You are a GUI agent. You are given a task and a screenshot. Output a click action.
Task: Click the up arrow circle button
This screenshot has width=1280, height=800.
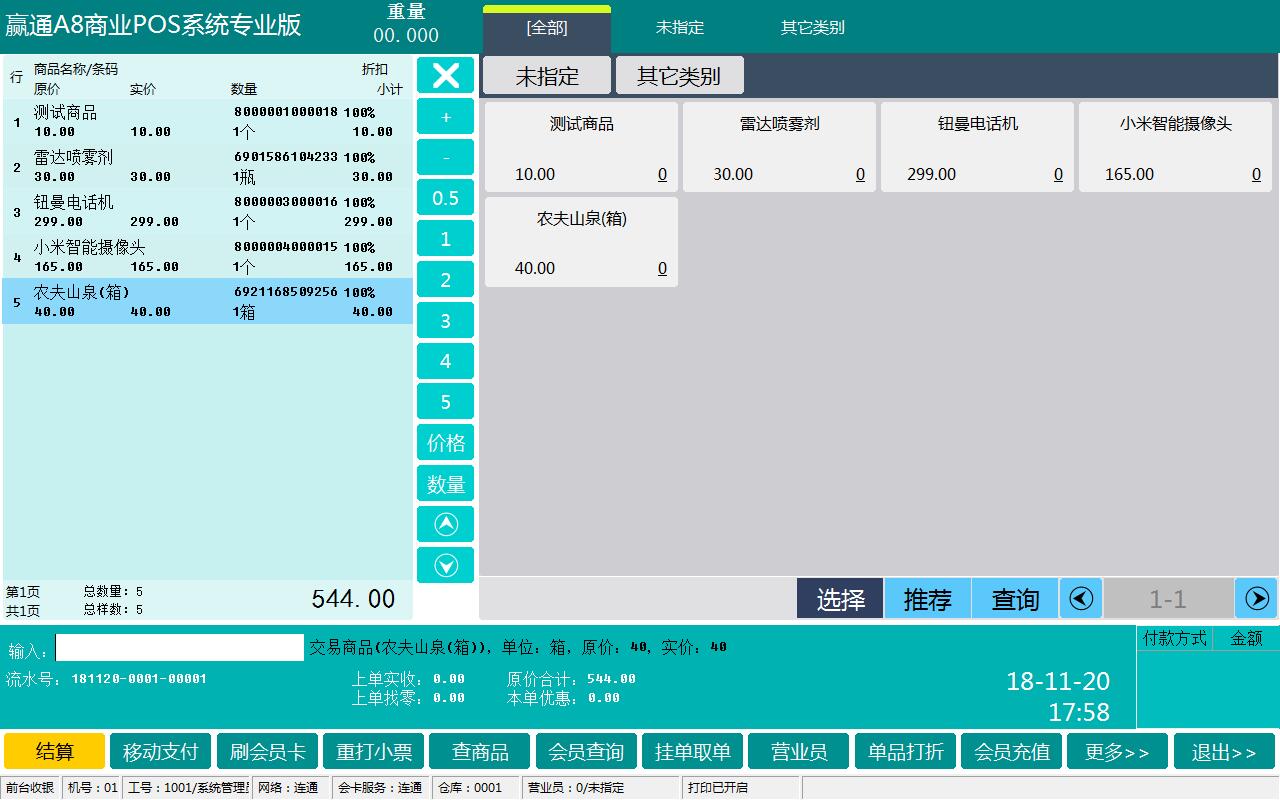(445, 524)
